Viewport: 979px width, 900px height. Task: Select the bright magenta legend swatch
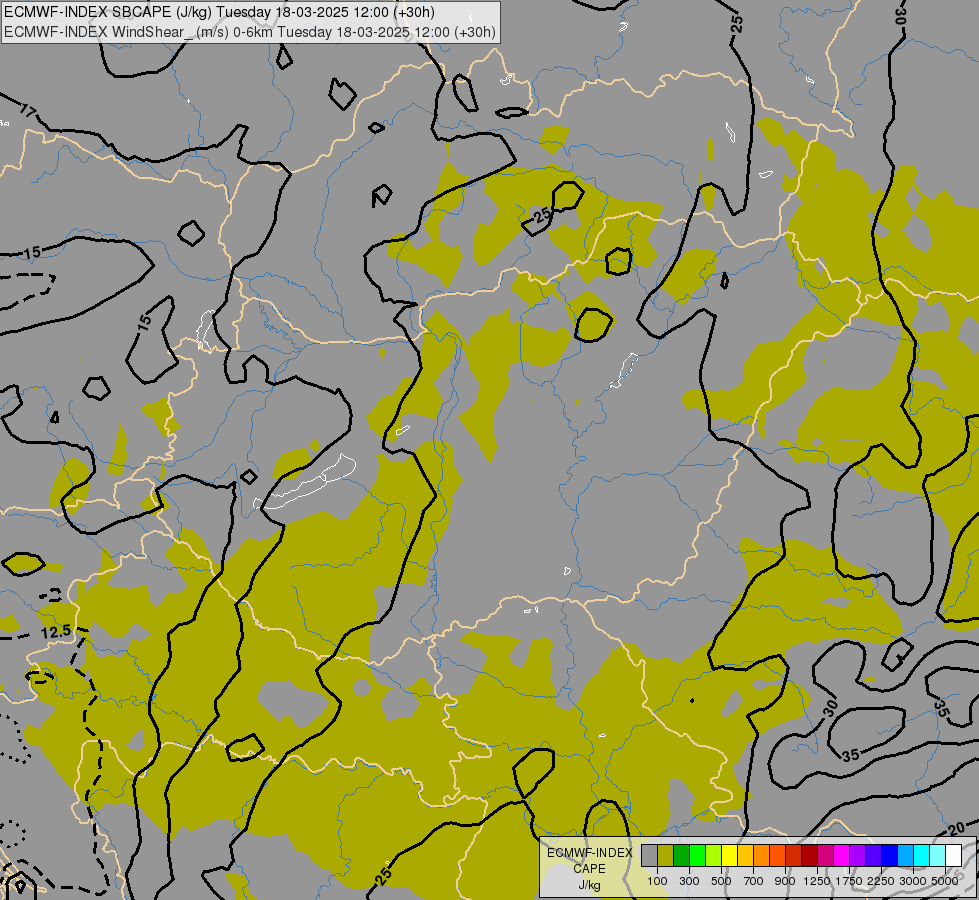(842, 855)
